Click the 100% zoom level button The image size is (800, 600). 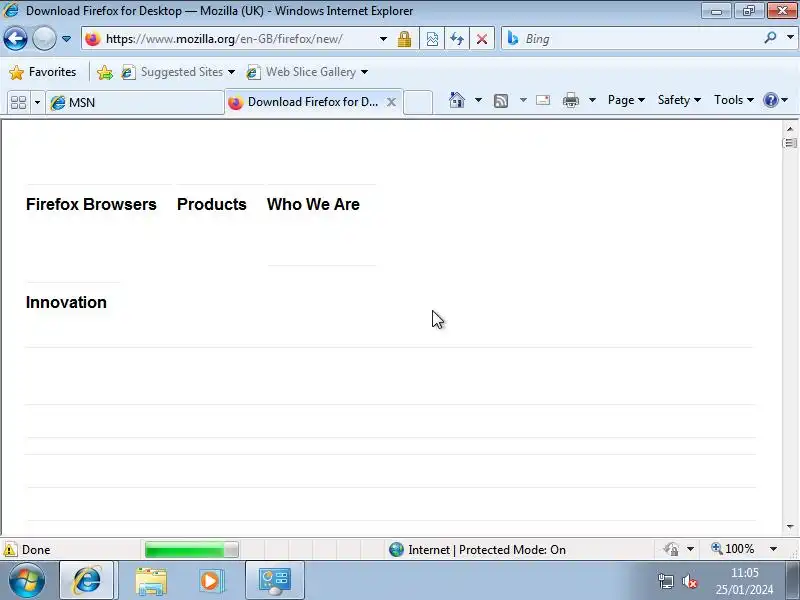tap(733, 549)
